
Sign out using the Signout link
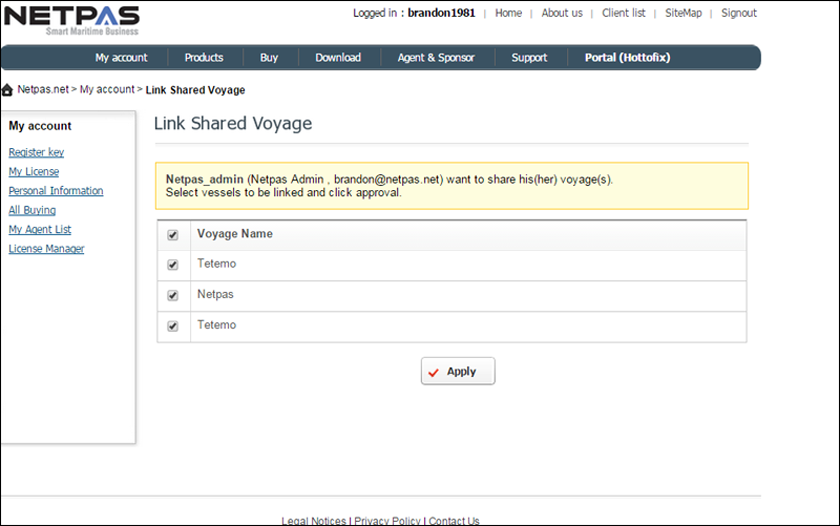pos(739,13)
